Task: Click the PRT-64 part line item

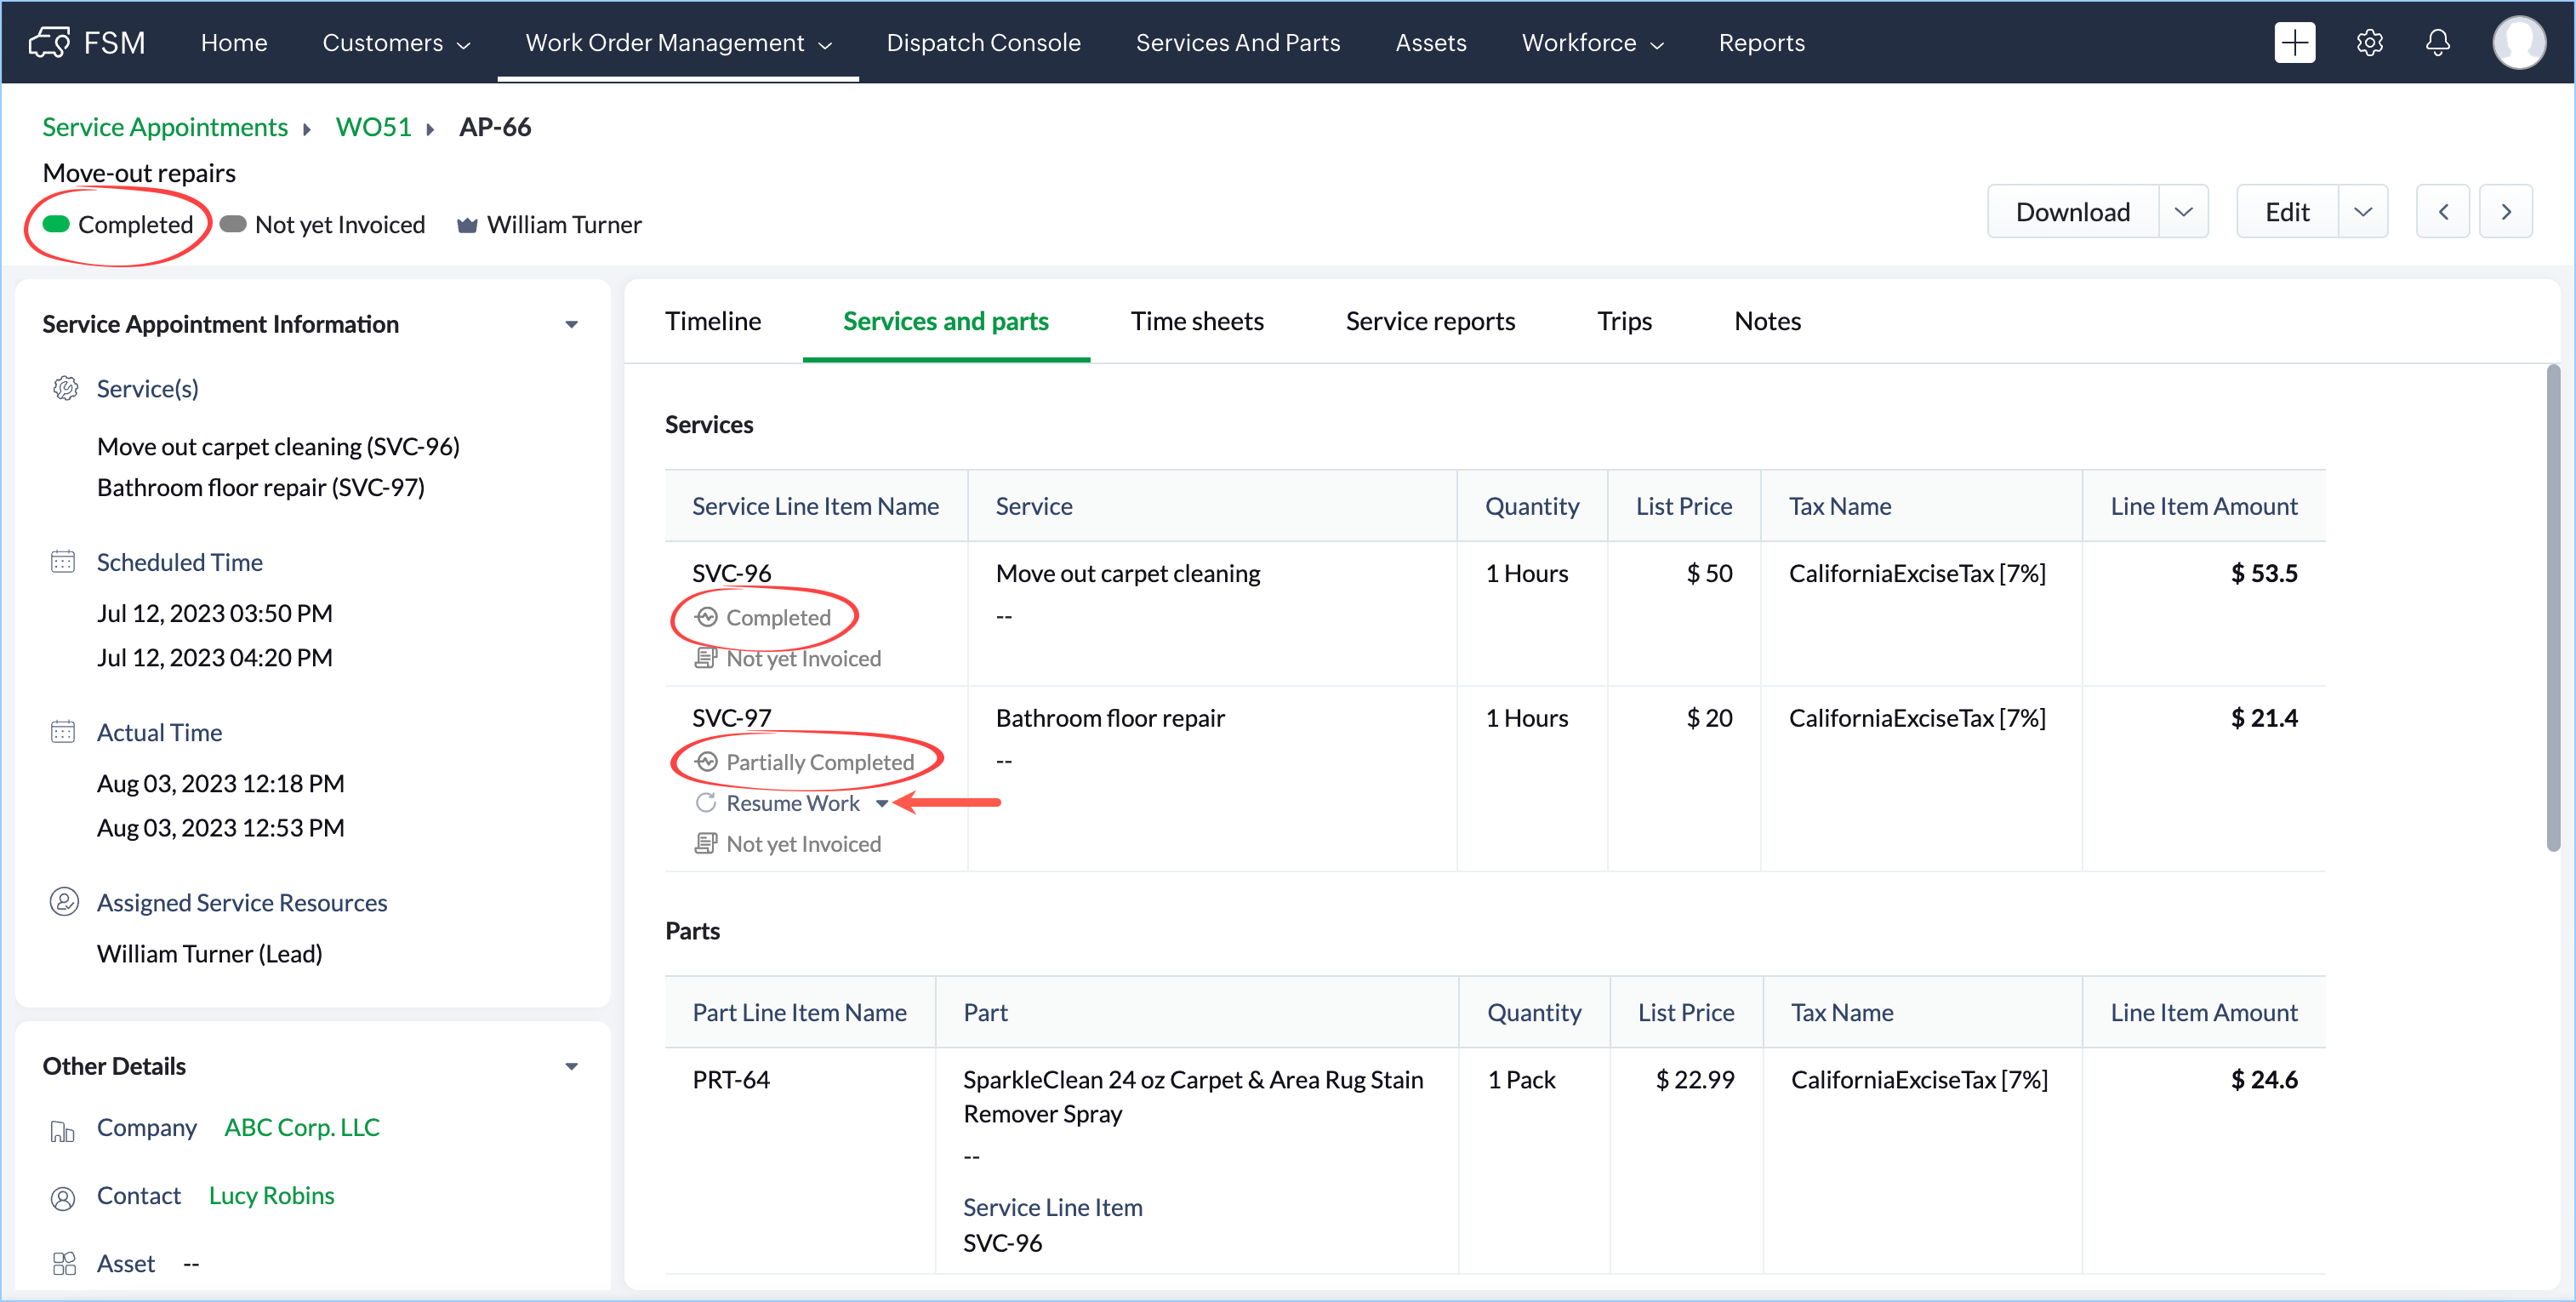Action: pos(730,1080)
